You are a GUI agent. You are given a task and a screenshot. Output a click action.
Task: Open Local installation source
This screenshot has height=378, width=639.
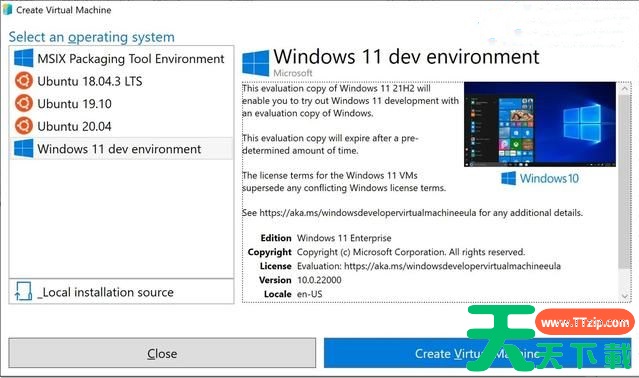pos(121,292)
